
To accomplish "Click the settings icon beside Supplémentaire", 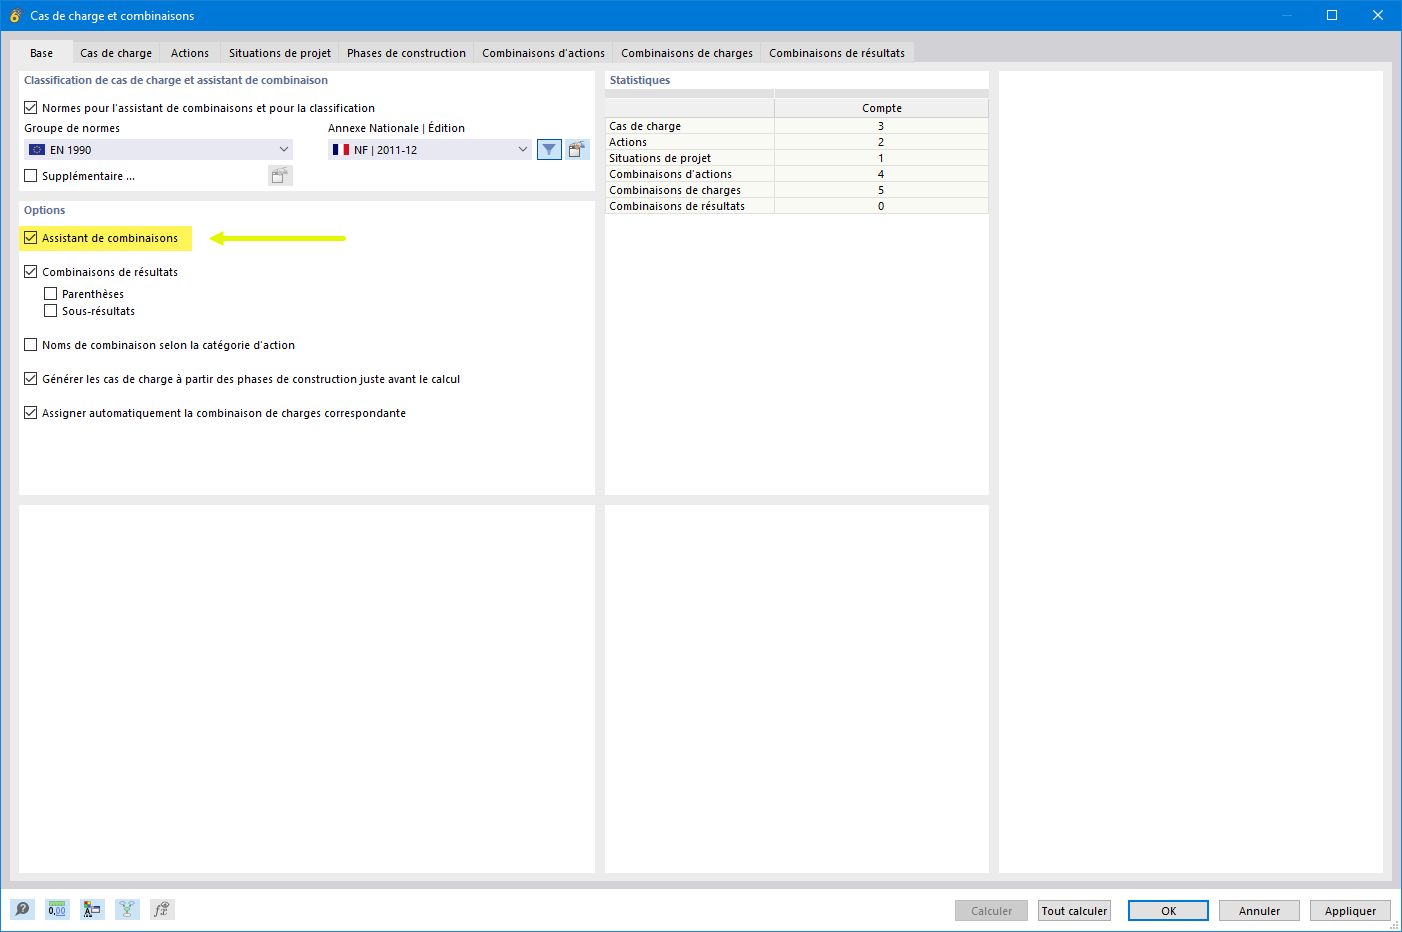I will (x=280, y=176).
